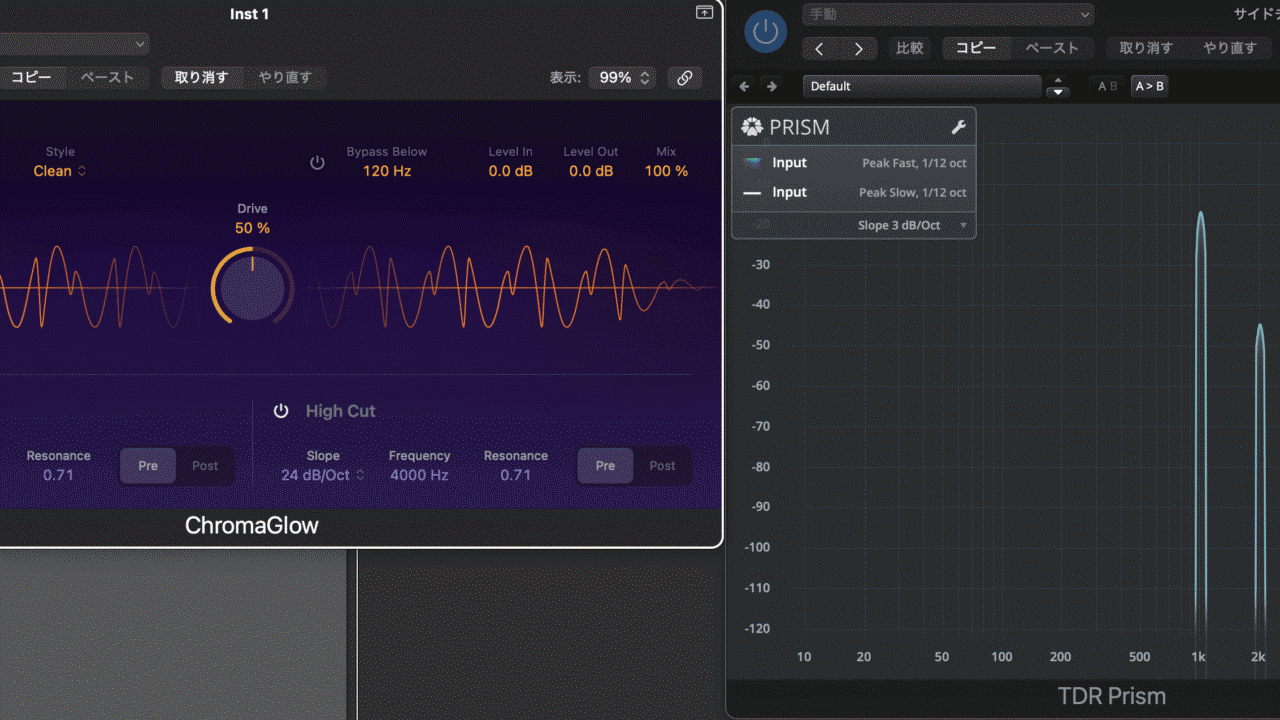Click ペースト in TDR Prism window
The image size is (1280, 720).
(x=1052, y=48)
